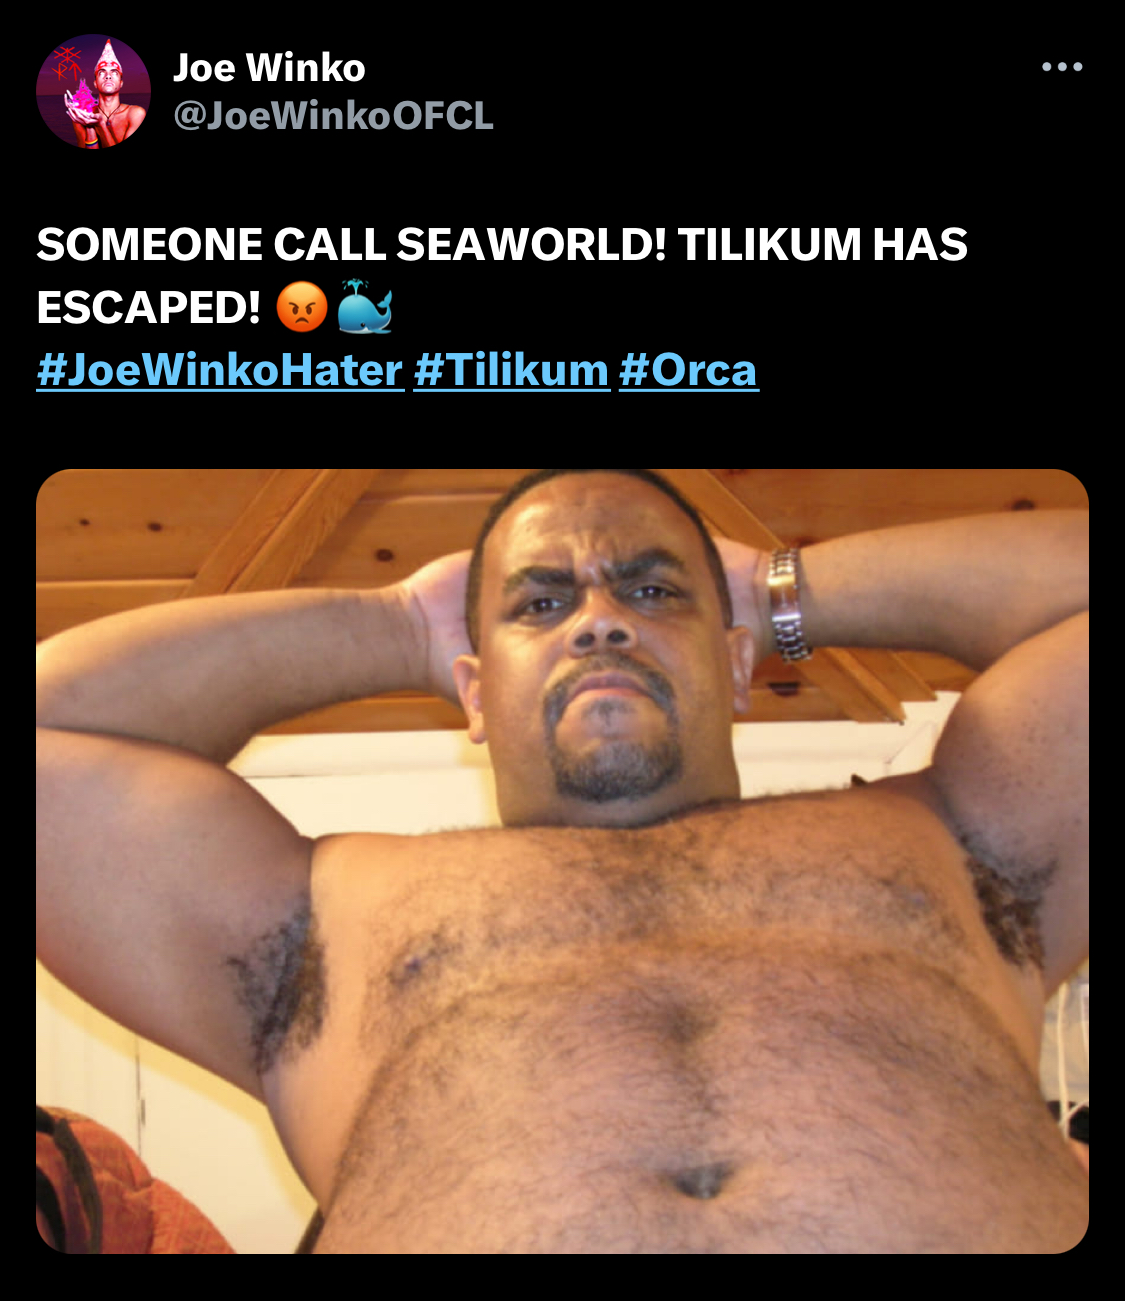Open the Joe Winko profile avatar
1125x1301 pixels.
(93, 92)
